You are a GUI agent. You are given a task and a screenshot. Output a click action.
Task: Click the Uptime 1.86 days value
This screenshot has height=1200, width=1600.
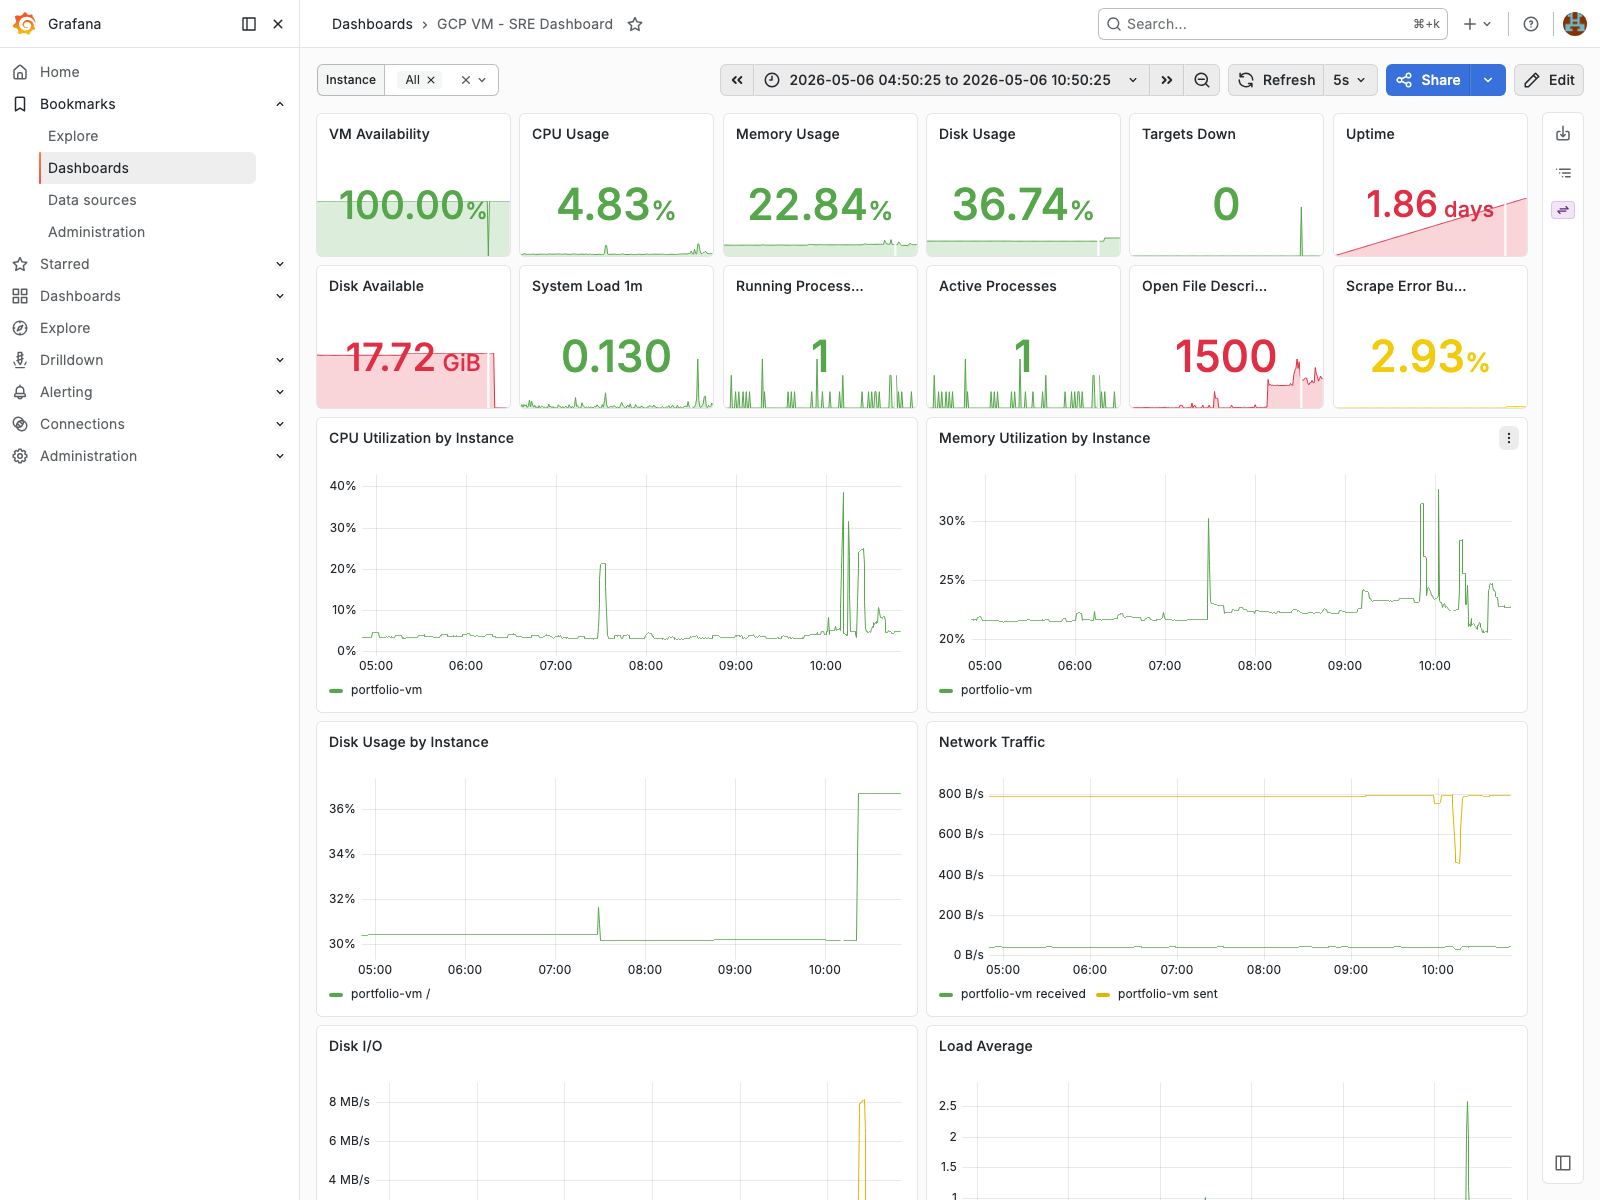click(x=1430, y=205)
